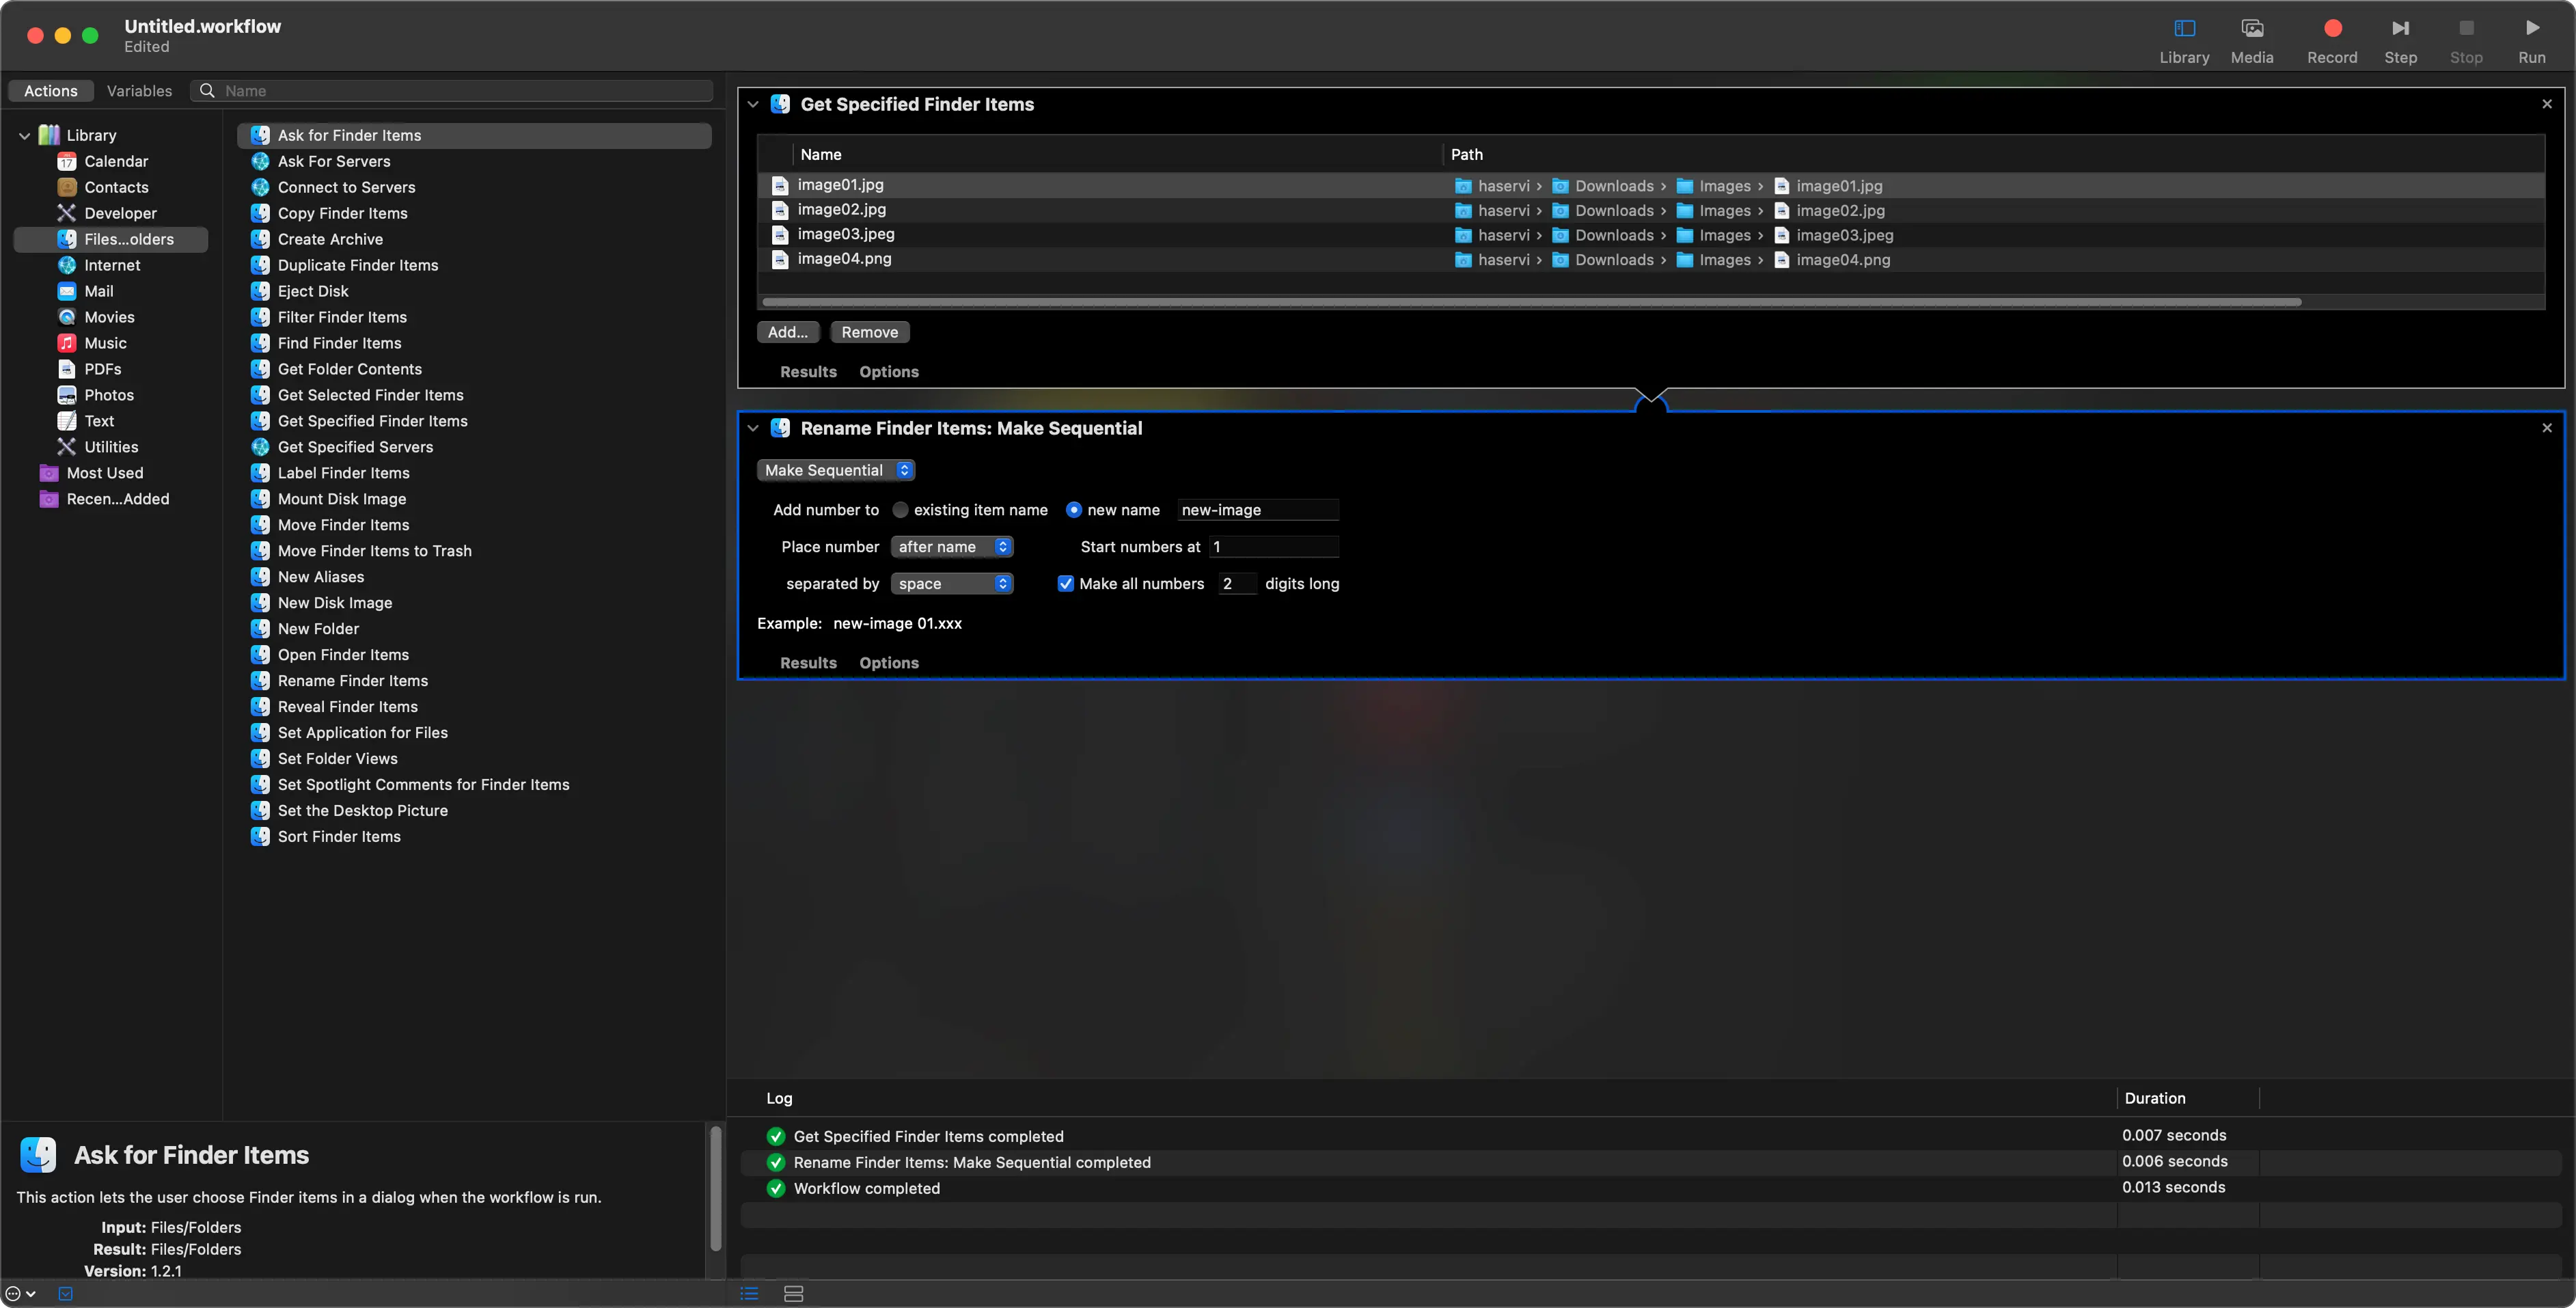Click the Start numbers at field
The height and width of the screenshot is (1308, 2576).
(1273, 547)
